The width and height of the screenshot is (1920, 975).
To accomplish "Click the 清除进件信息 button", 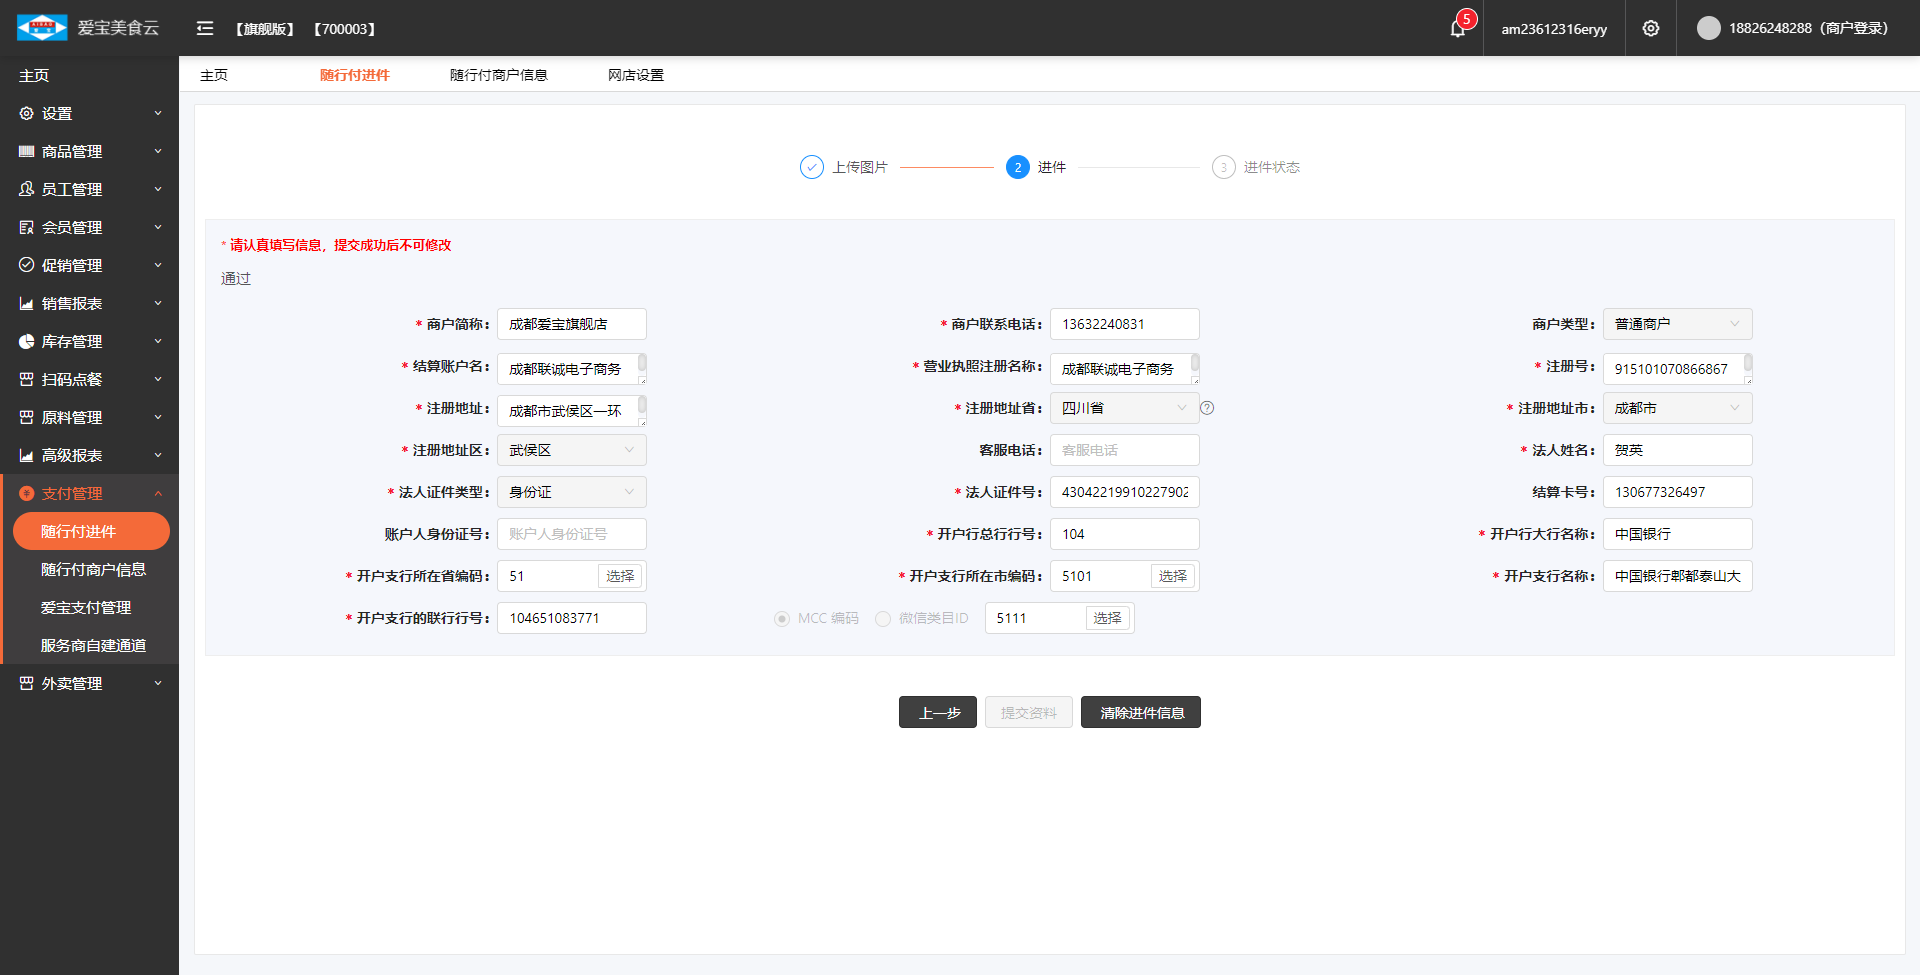I will pos(1140,713).
